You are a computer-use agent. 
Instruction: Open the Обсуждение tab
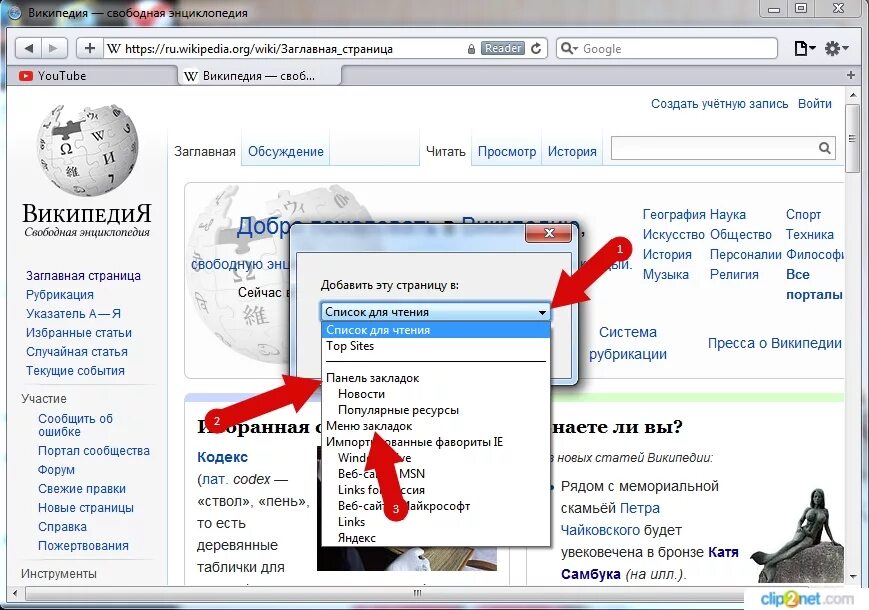coord(285,151)
